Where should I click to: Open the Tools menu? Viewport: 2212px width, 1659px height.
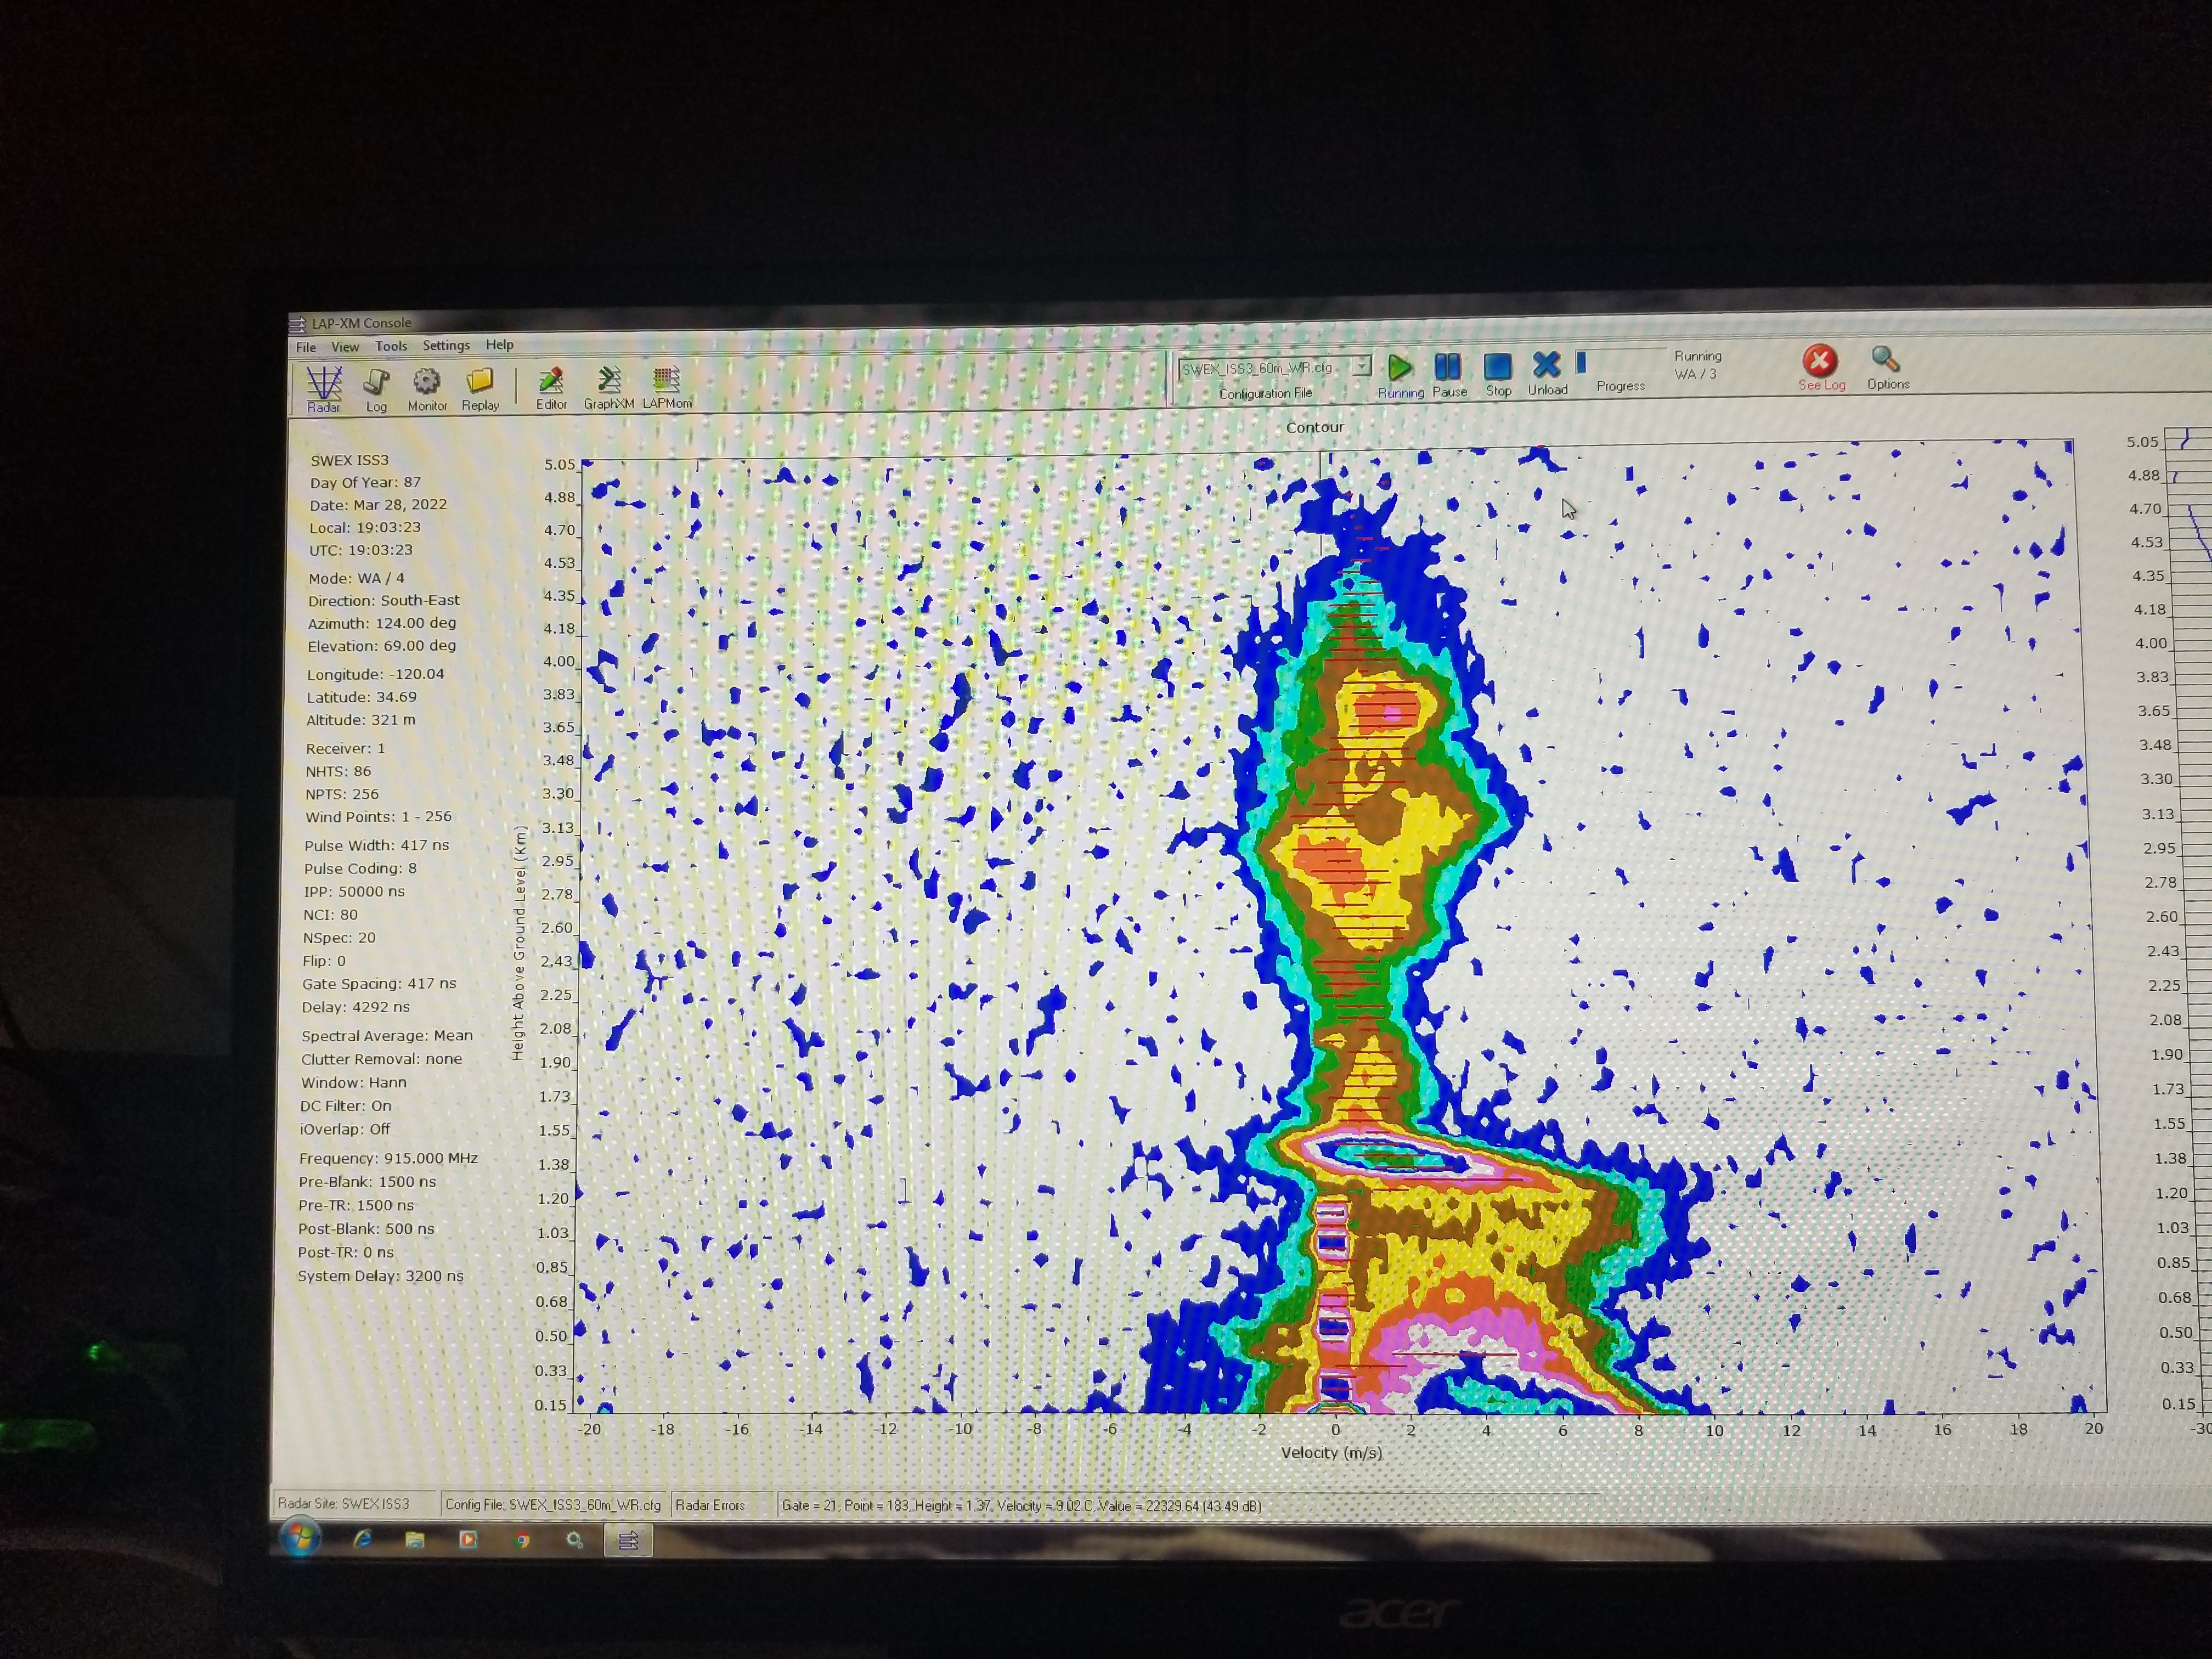[x=391, y=346]
